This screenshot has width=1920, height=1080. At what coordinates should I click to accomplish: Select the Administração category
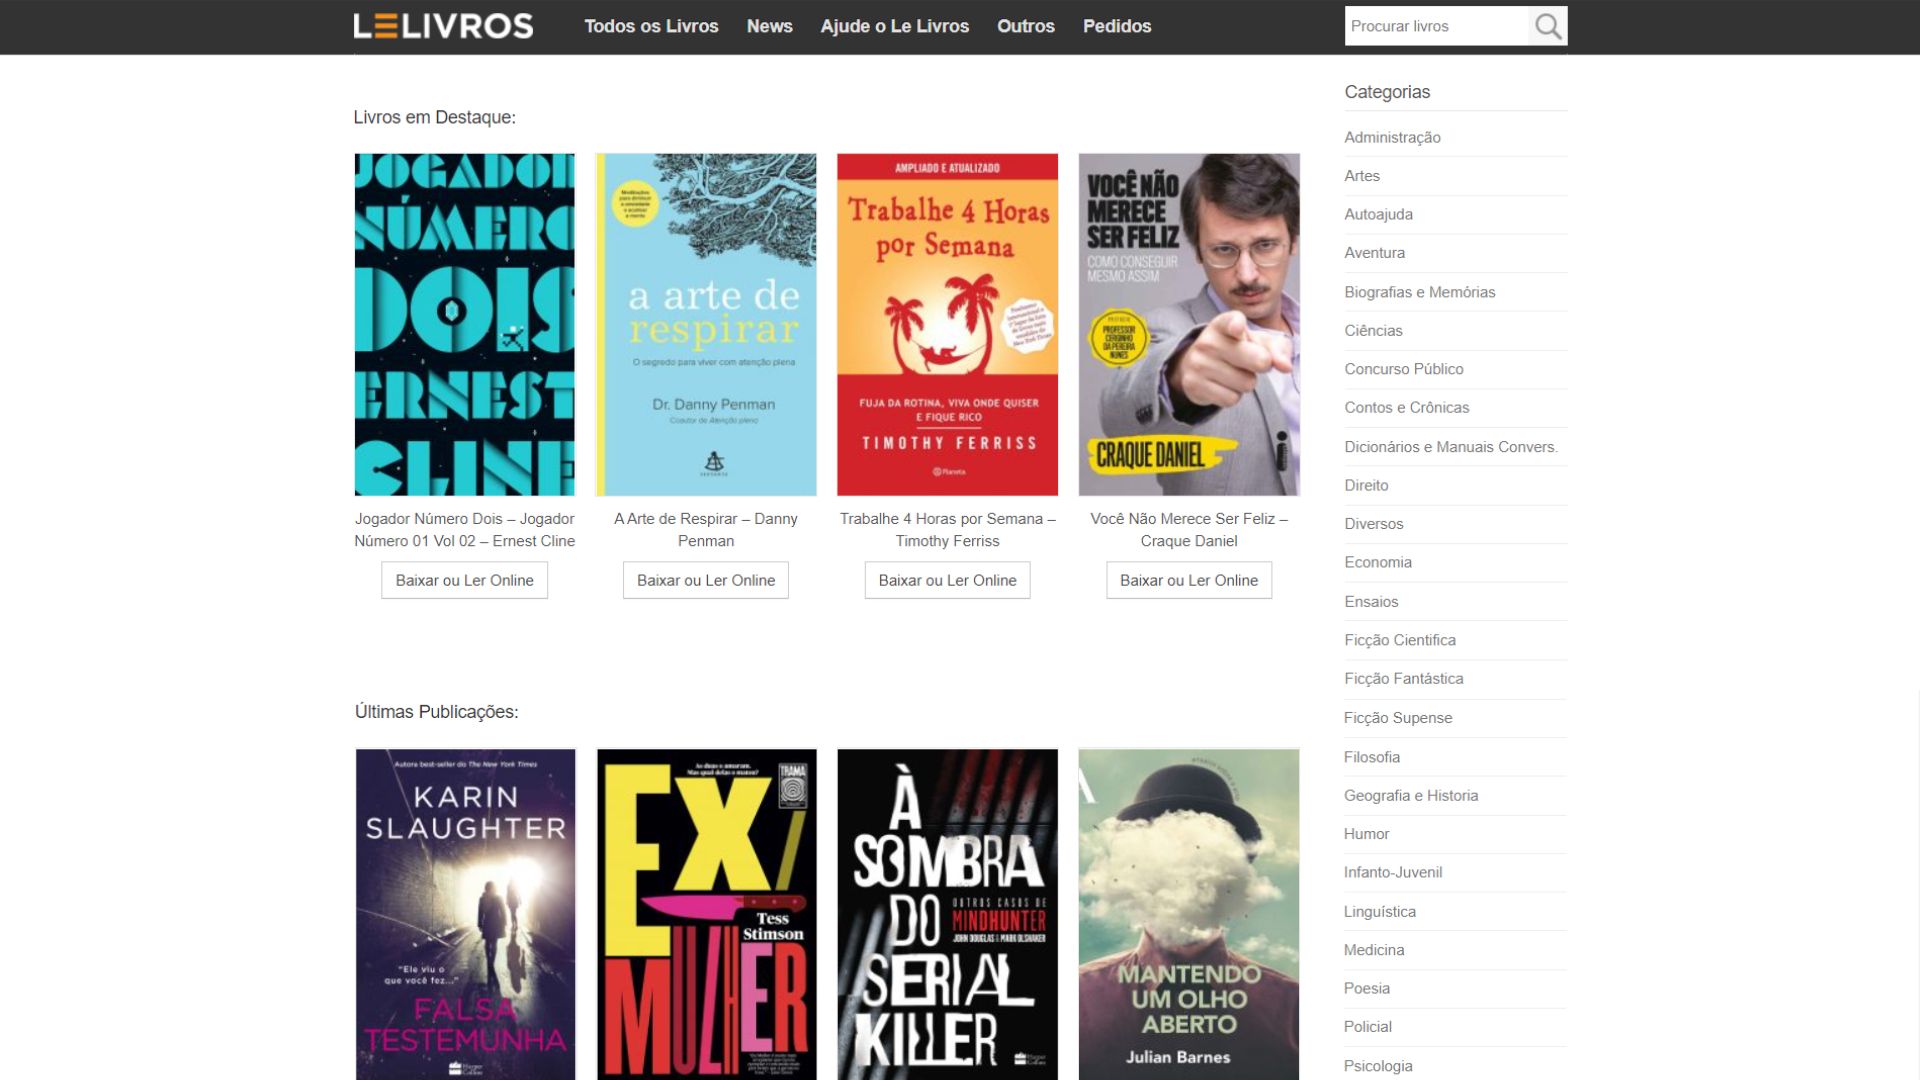pyautogui.click(x=1392, y=137)
